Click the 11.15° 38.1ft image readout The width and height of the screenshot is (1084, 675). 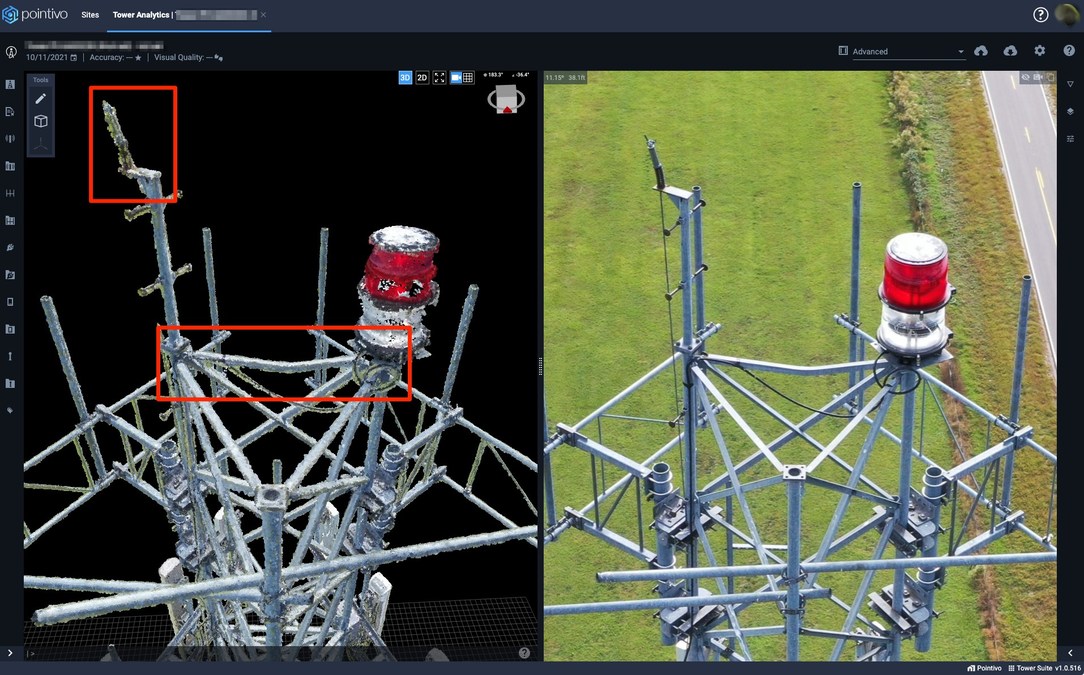coord(565,77)
